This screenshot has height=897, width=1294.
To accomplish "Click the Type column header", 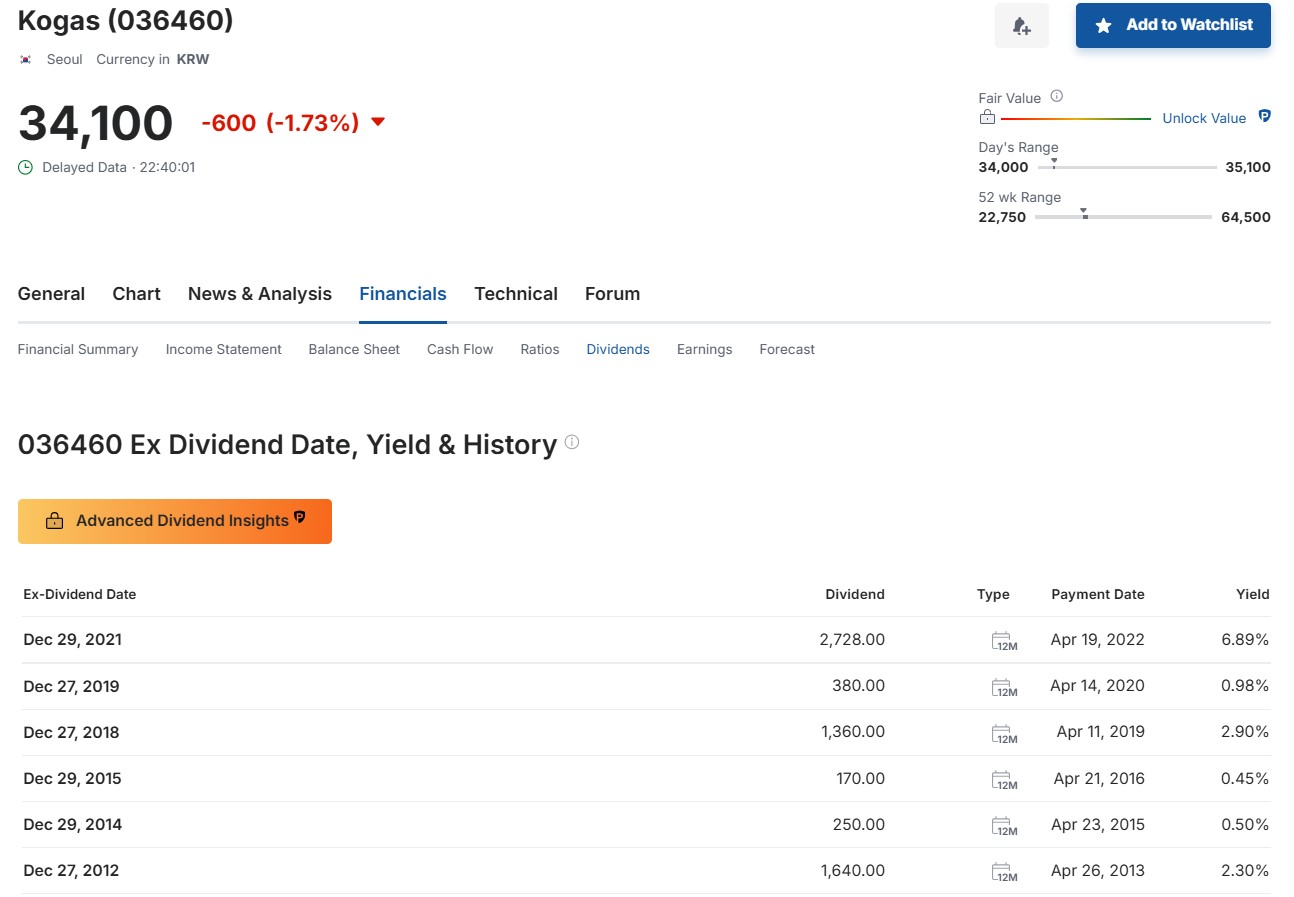I will point(993,594).
